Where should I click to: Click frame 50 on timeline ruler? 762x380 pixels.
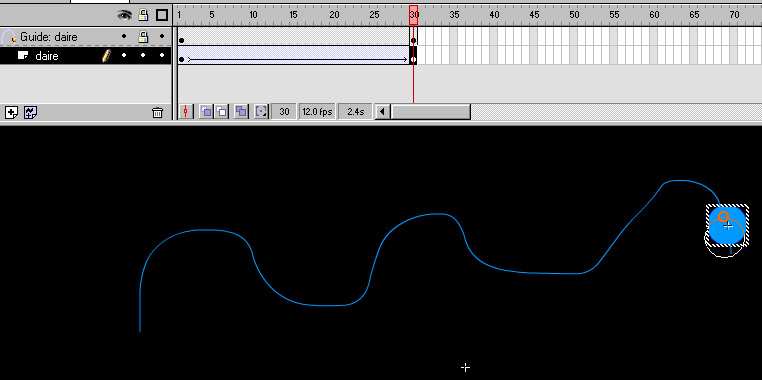[x=574, y=15]
